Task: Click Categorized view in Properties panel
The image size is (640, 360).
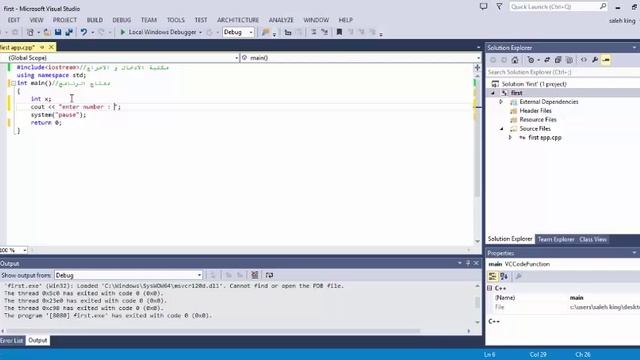Action: (493, 277)
